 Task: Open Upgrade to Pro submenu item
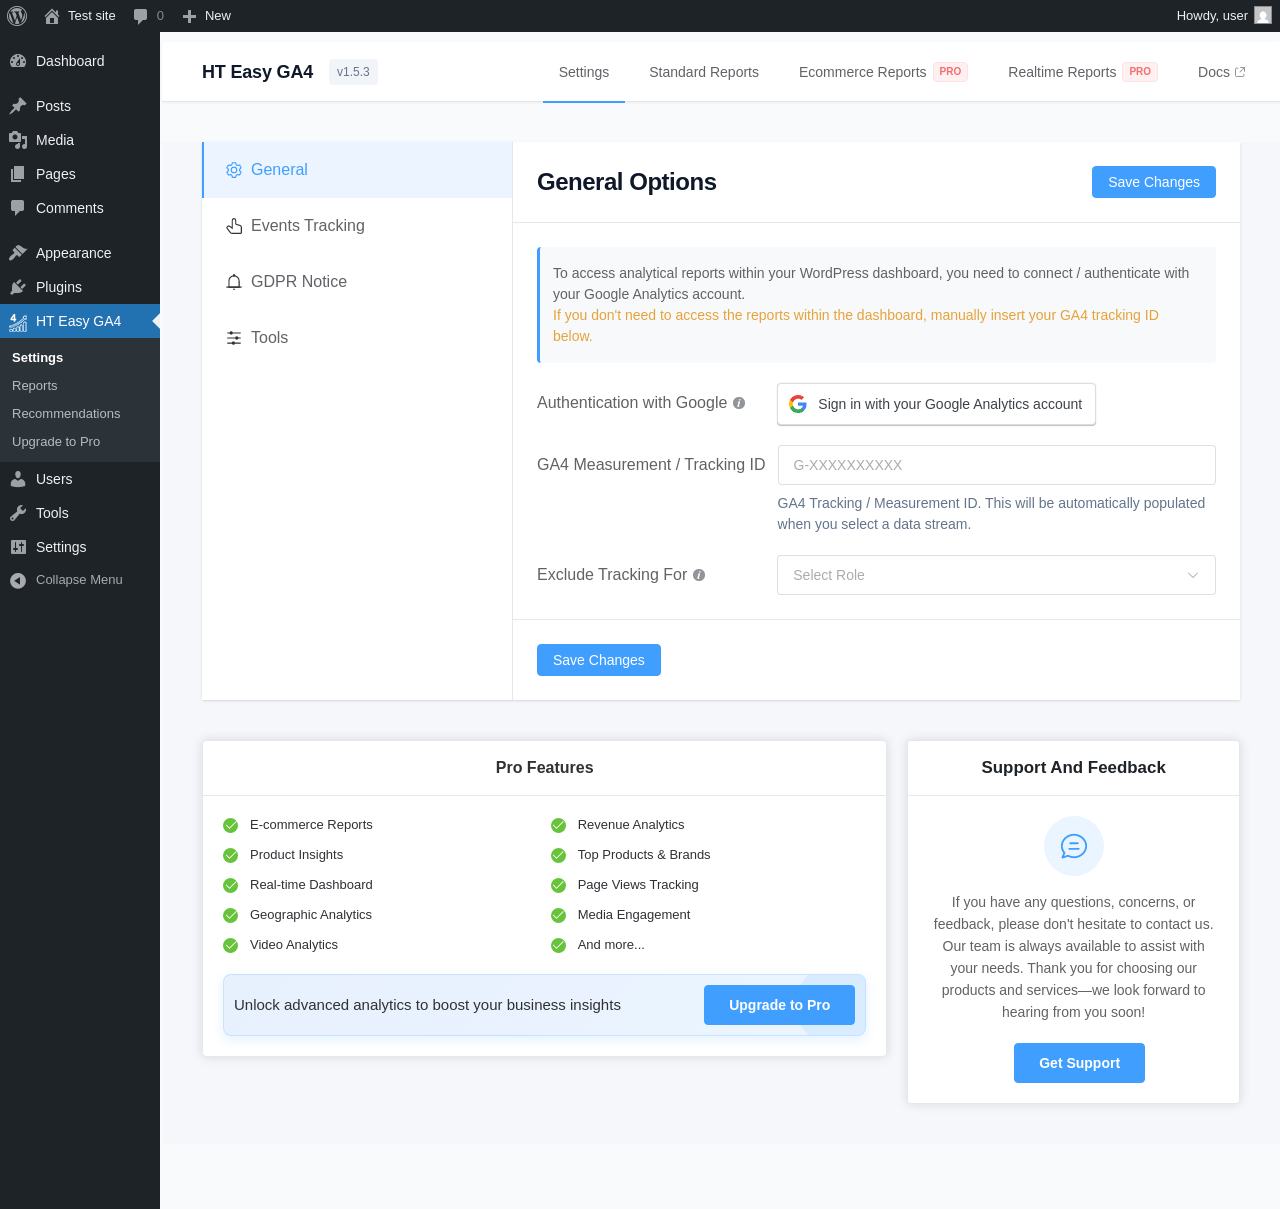coord(80,442)
